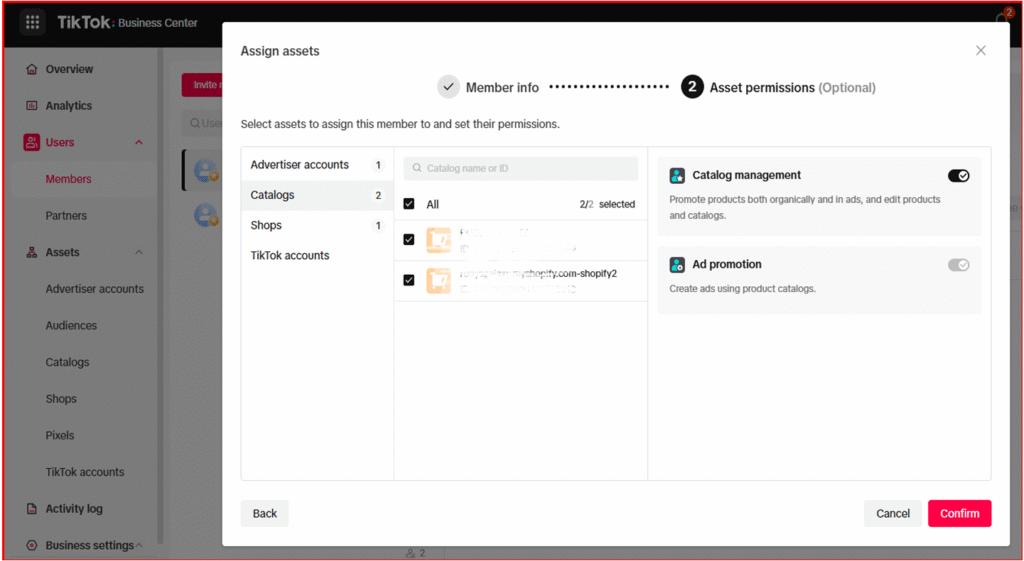Uncheck the All catalogs checkbox
Image resolution: width=1024 pixels, height=561 pixels.
[409, 204]
